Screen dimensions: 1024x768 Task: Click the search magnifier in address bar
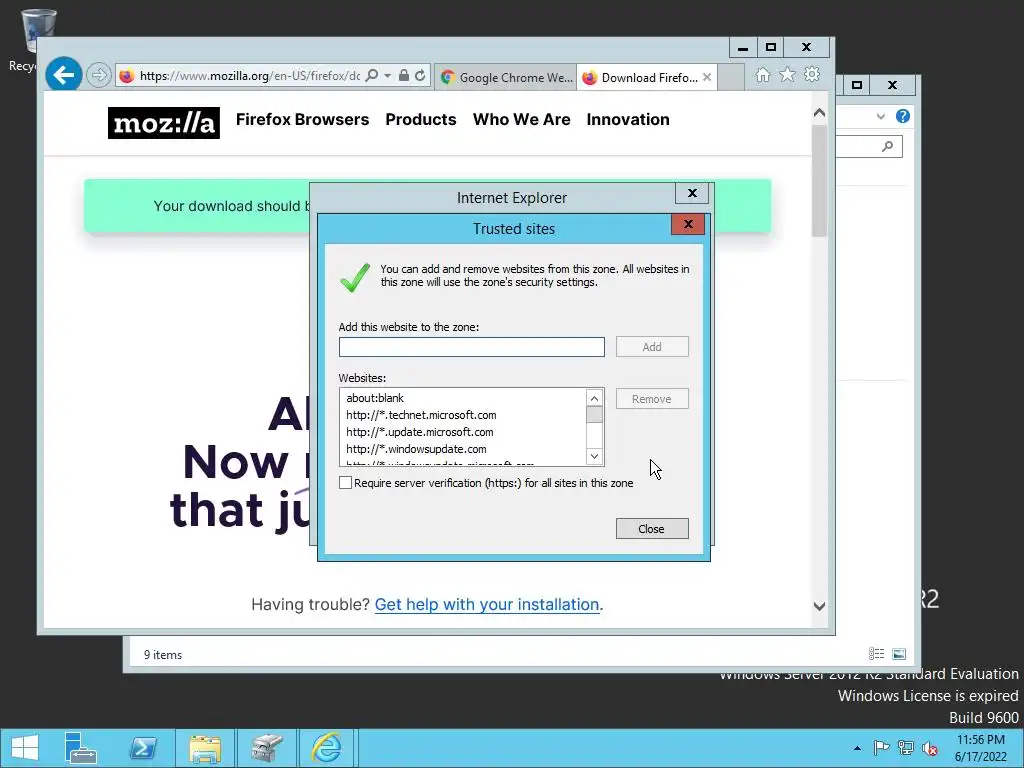[372, 76]
